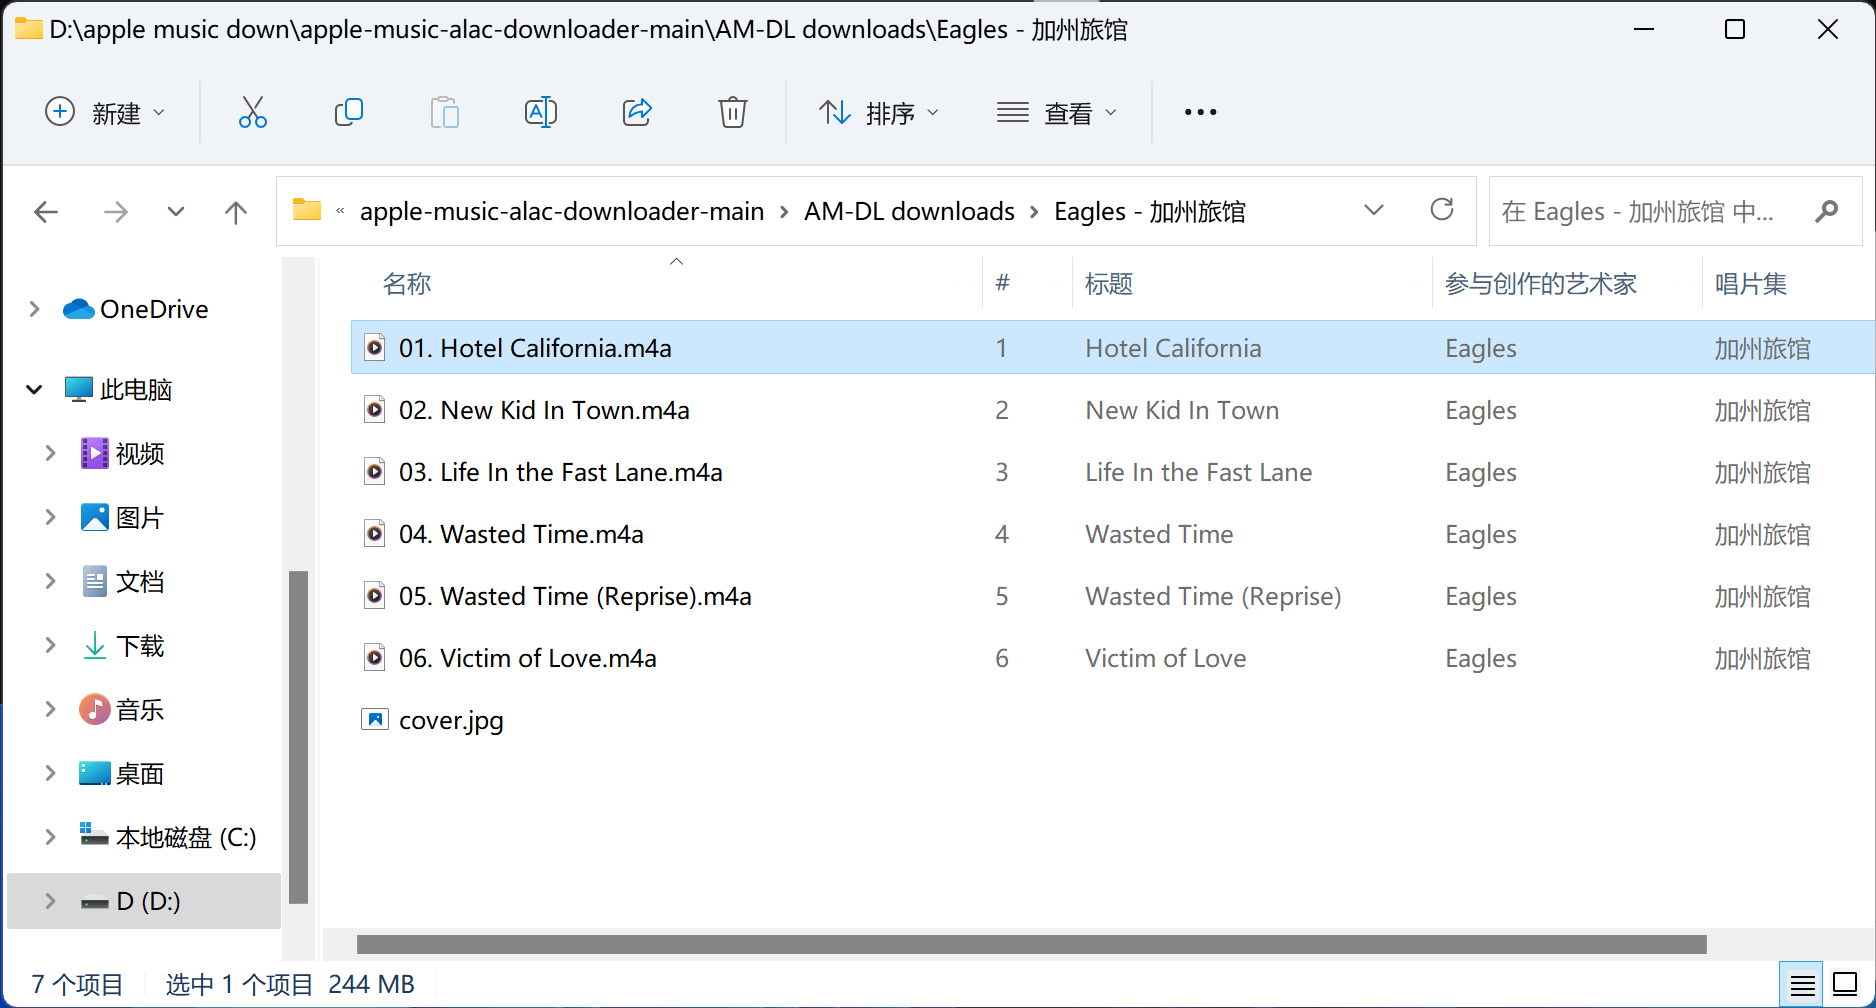Rename the selected file via rename icon
Image resolution: width=1876 pixels, height=1008 pixels.
(540, 112)
